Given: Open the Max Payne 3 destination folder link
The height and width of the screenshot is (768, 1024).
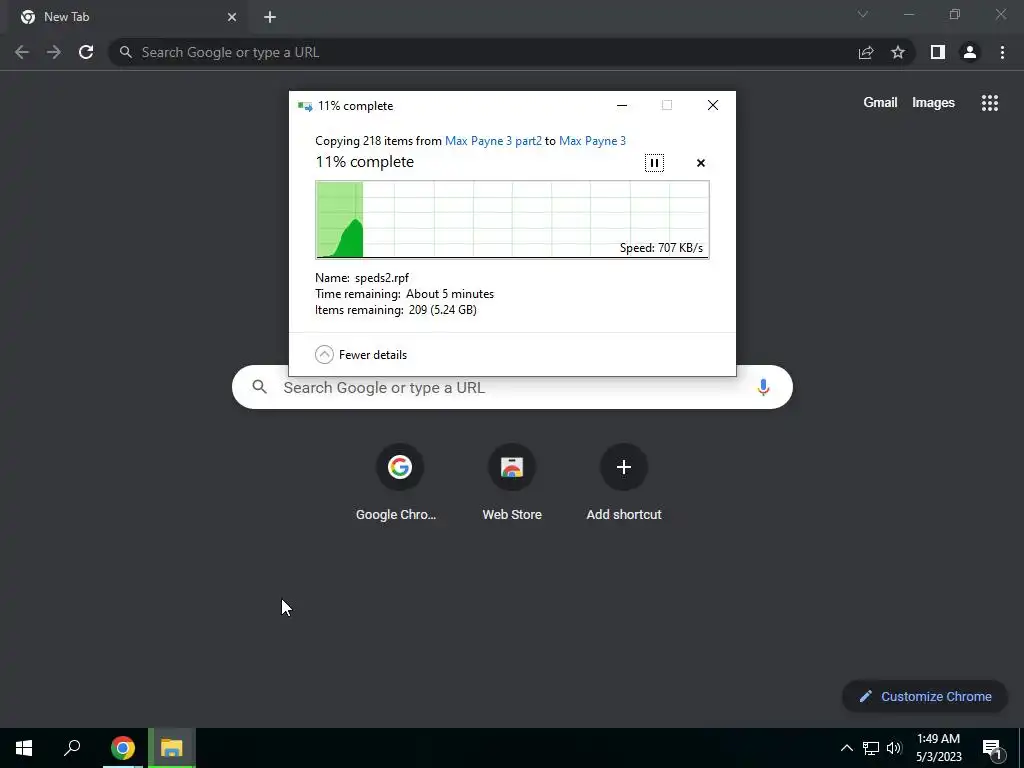Looking at the screenshot, I should coord(592,140).
